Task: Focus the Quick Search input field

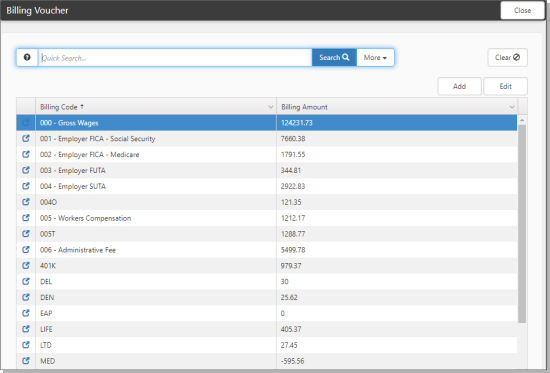Action: coord(175,58)
